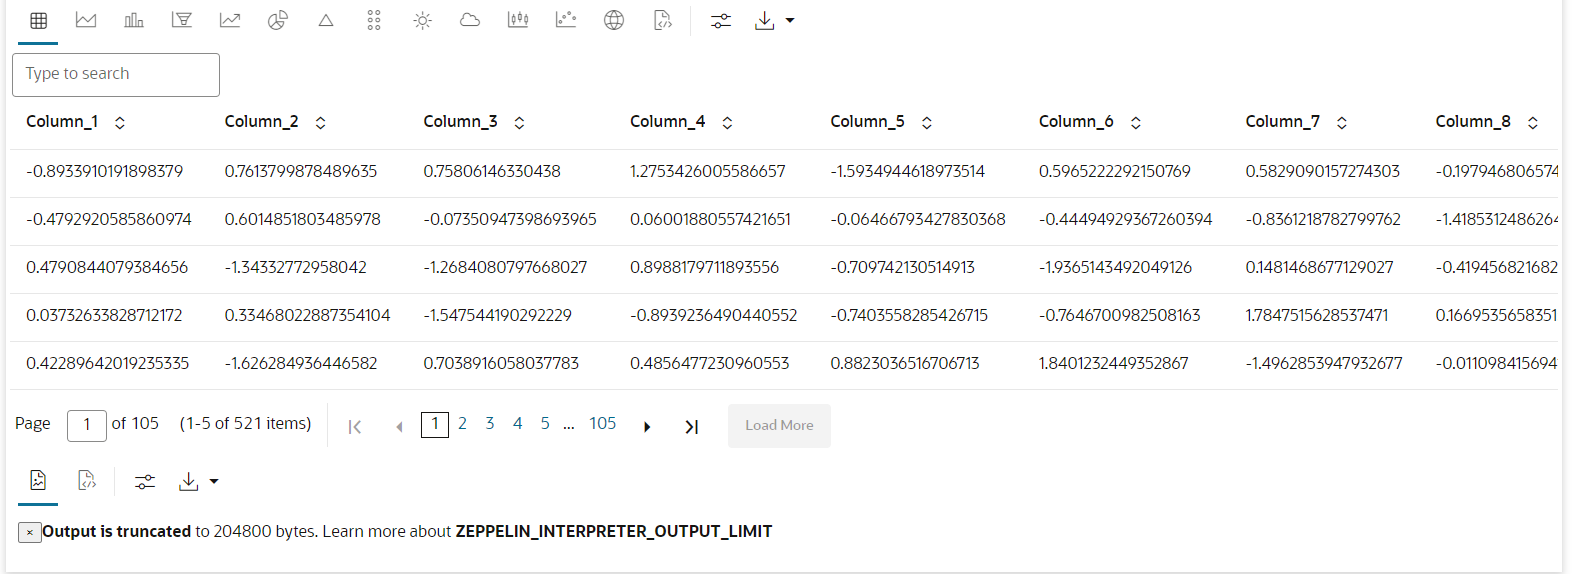
Task: Sort by Column_2
Action: (x=321, y=122)
